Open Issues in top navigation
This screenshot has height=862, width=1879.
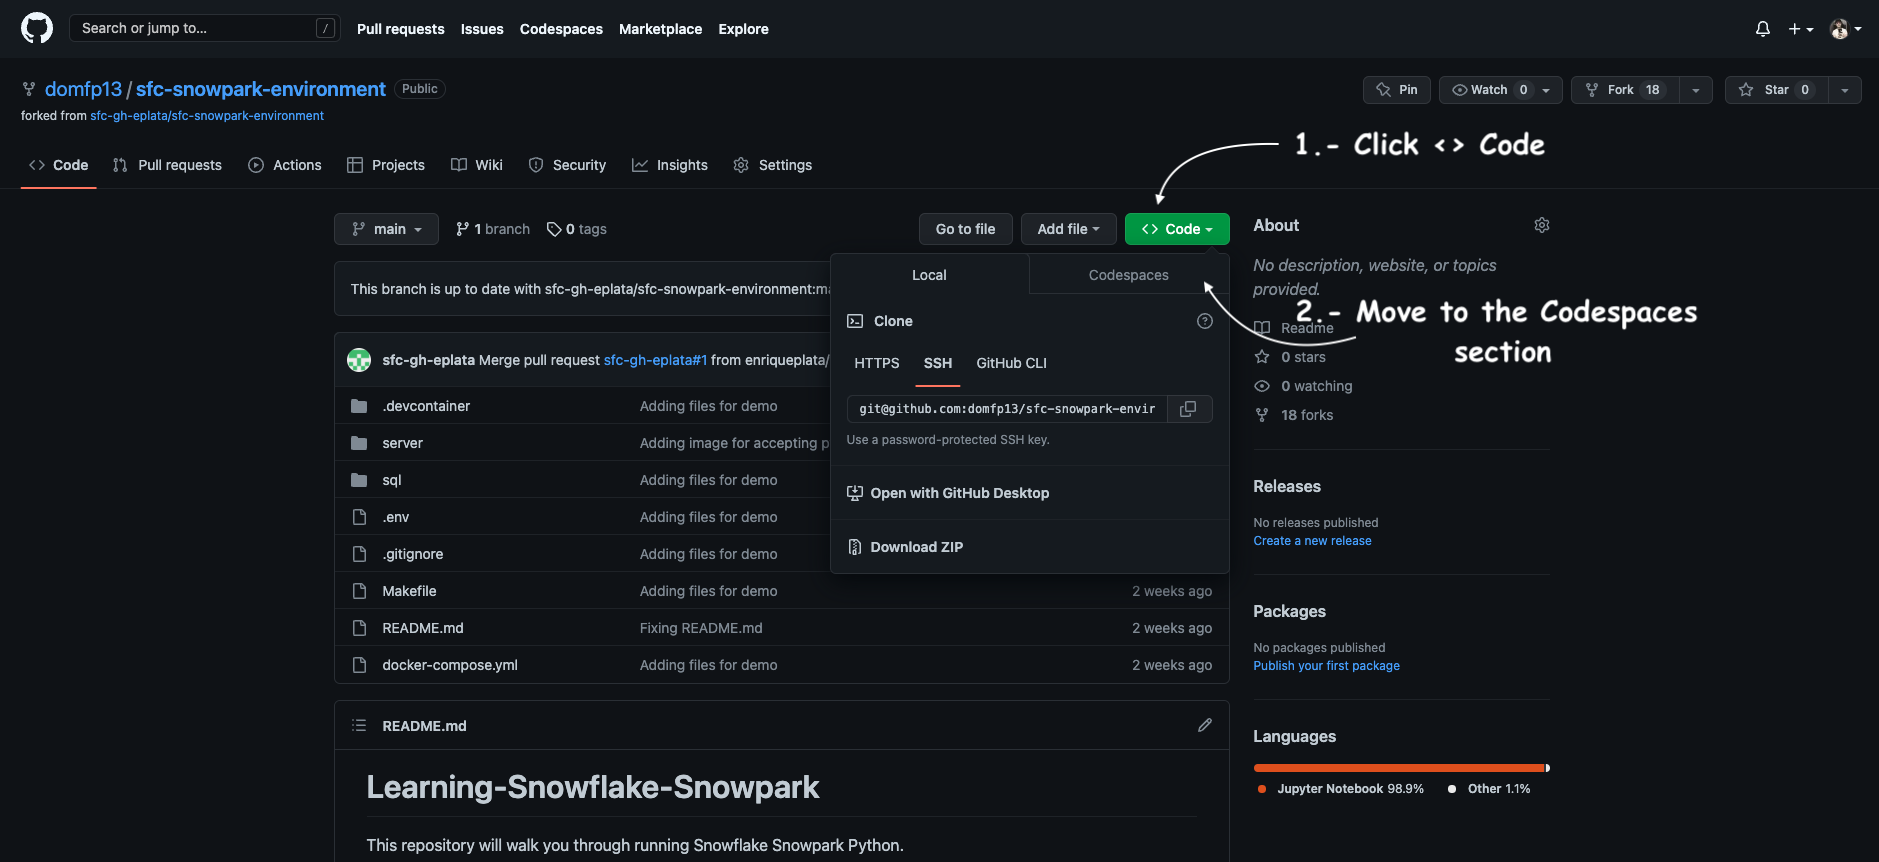[x=482, y=29]
